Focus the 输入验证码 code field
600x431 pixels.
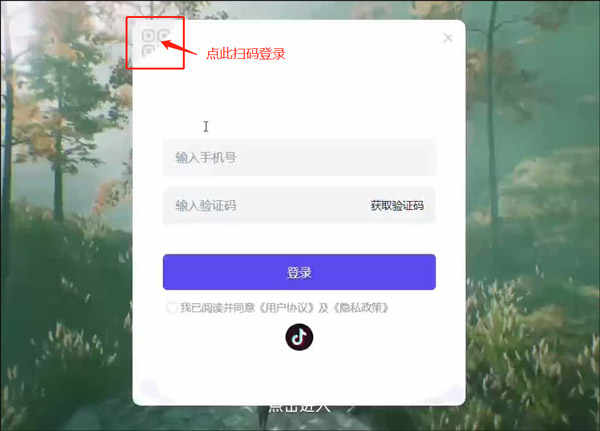264,206
